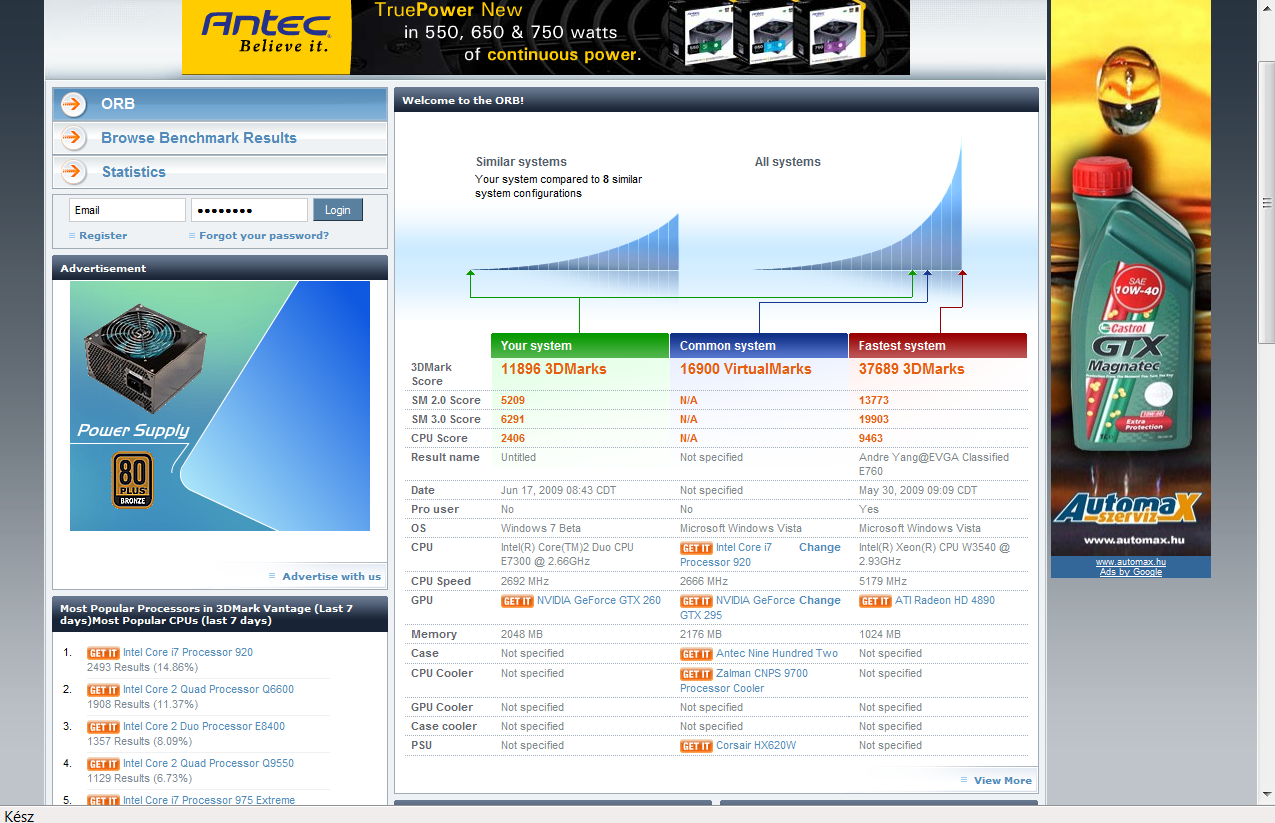This screenshot has height=823, width=1275.
Task: Click Change link in the GPU row
Action: (820, 600)
